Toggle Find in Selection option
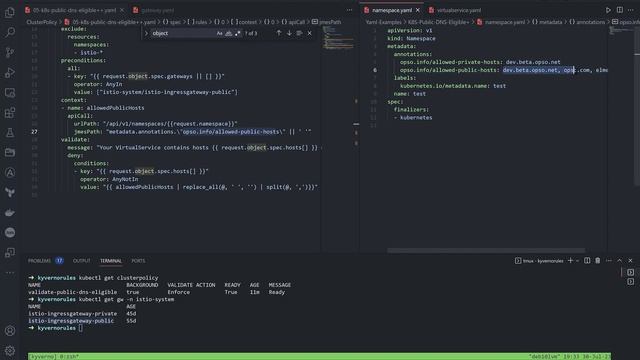Image resolution: width=640 pixels, height=360 pixels. [x=299, y=33]
